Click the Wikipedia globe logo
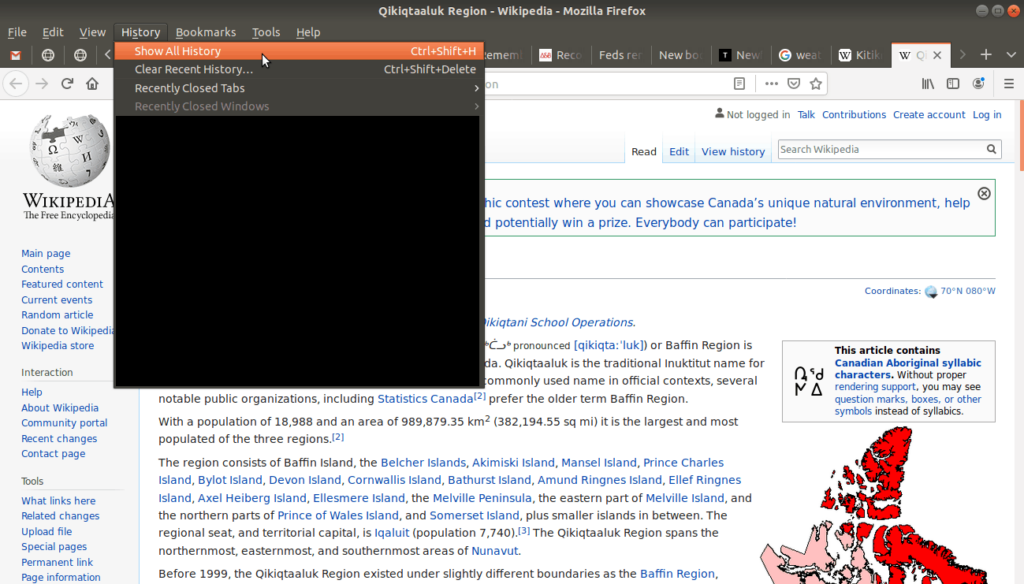This screenshot has height=584, width=1024. pos(69,151)
